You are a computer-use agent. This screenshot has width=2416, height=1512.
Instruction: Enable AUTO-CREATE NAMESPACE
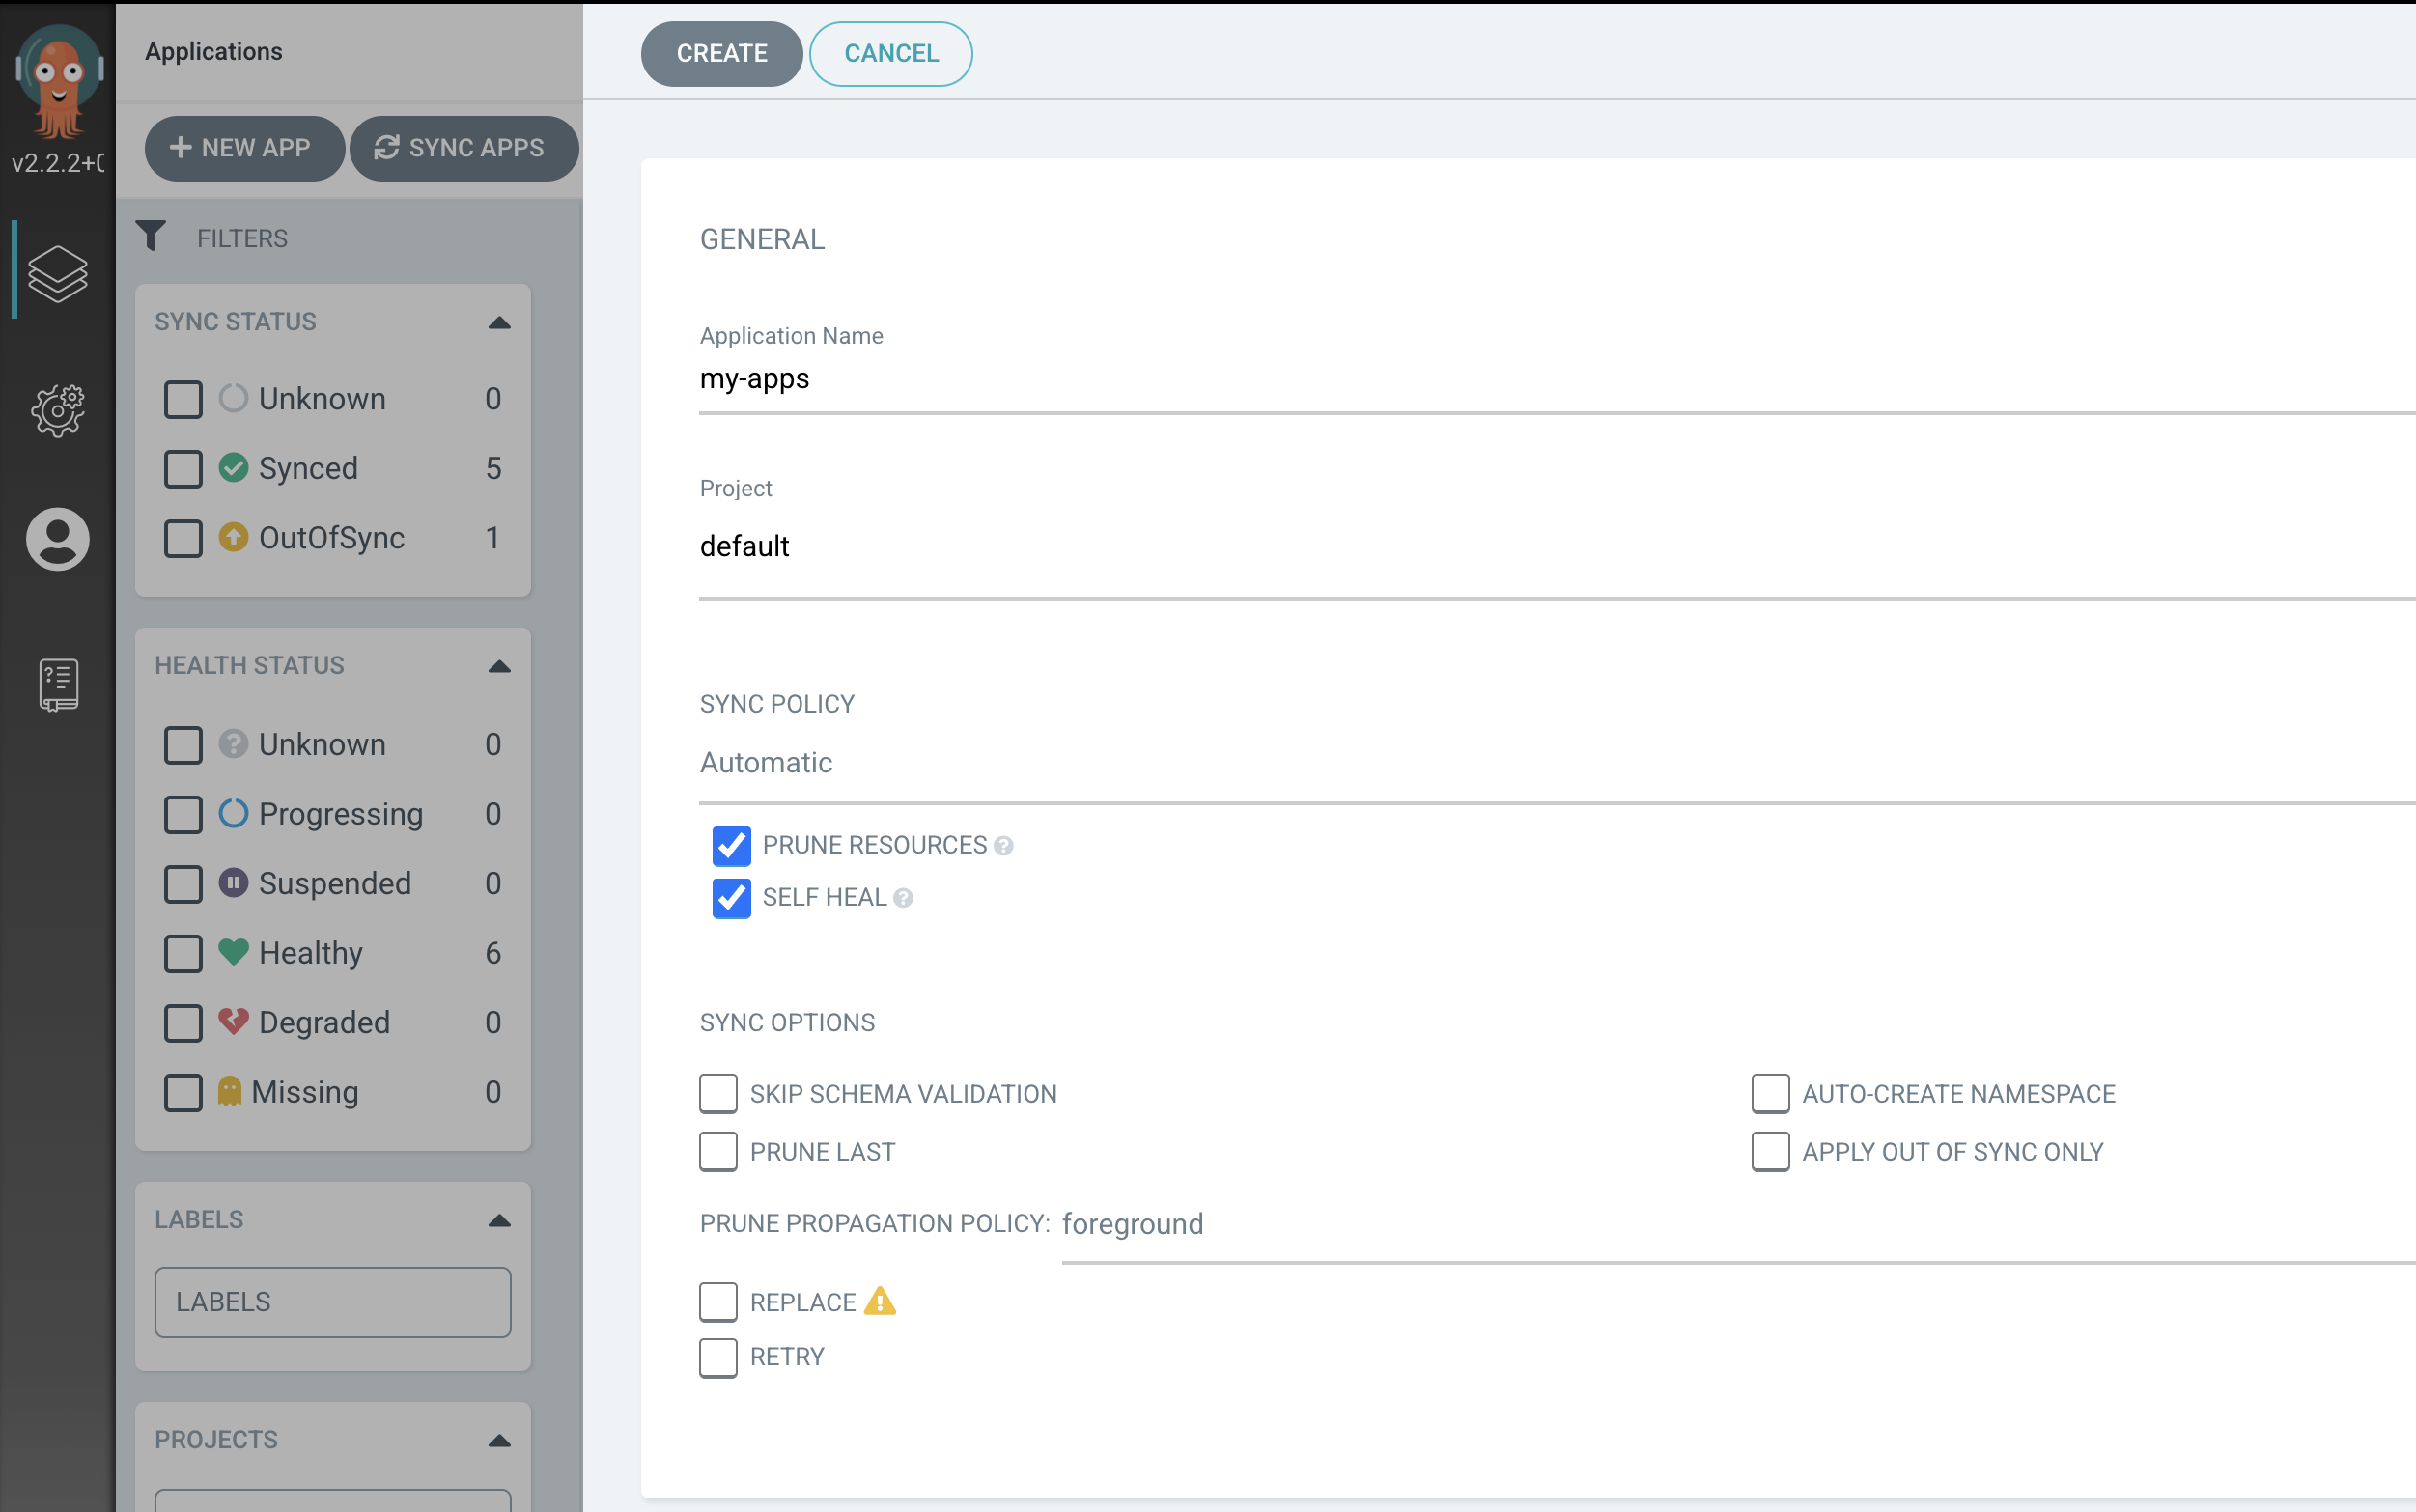1770,1093
